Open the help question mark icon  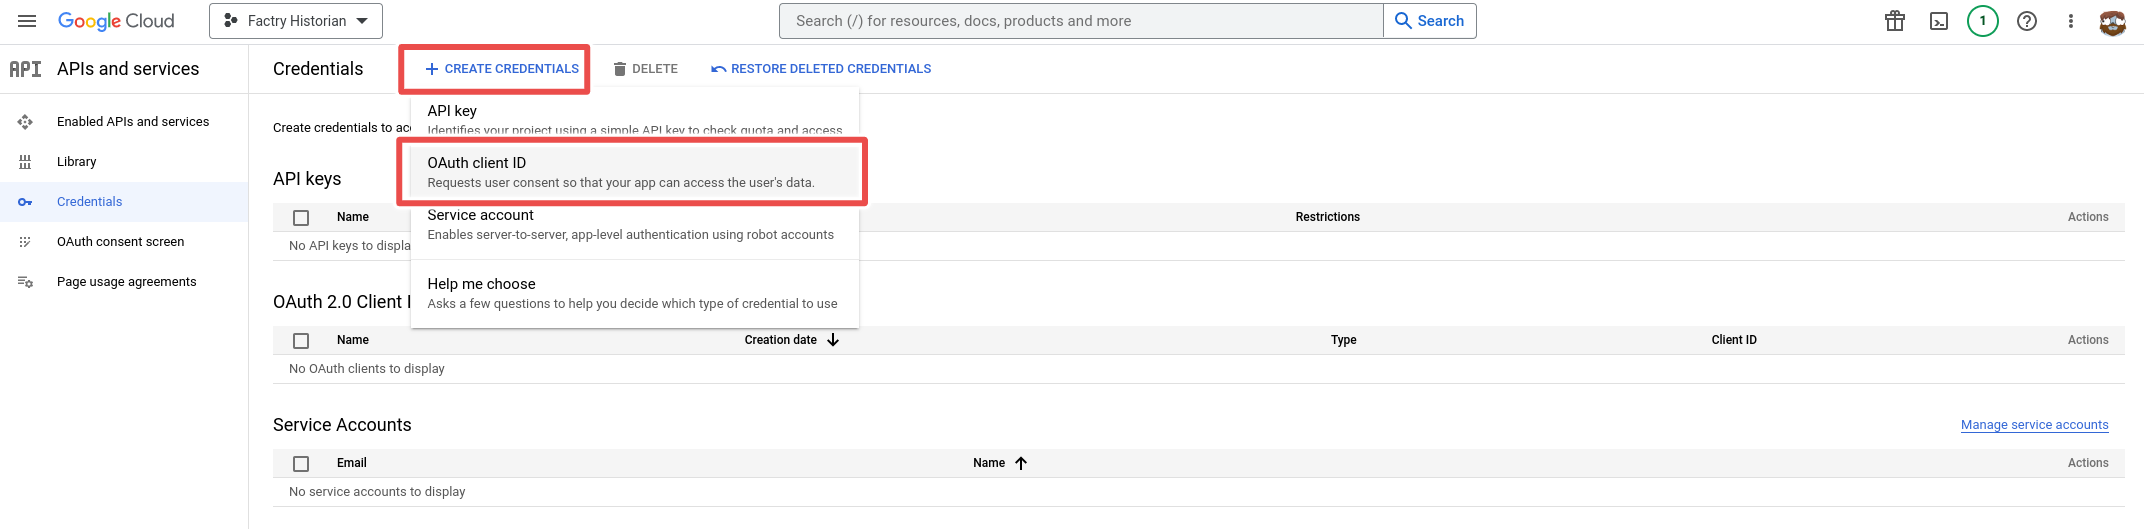coord(2027,21)
